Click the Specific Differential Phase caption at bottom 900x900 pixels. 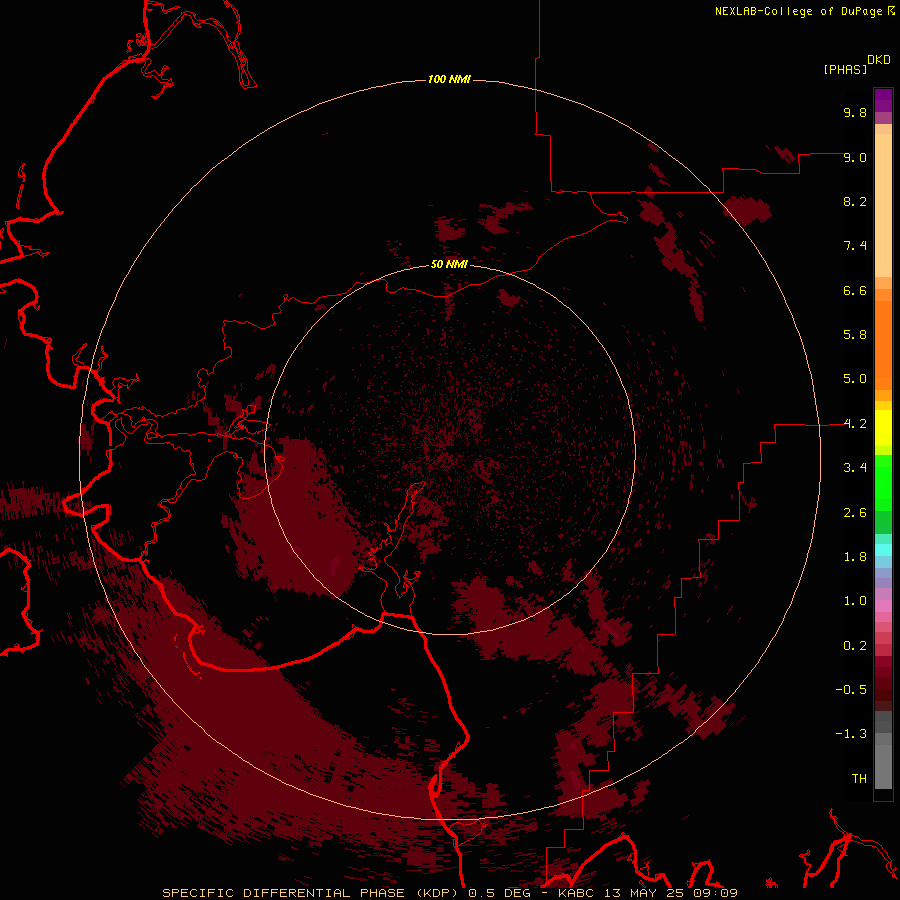(449, 893)
